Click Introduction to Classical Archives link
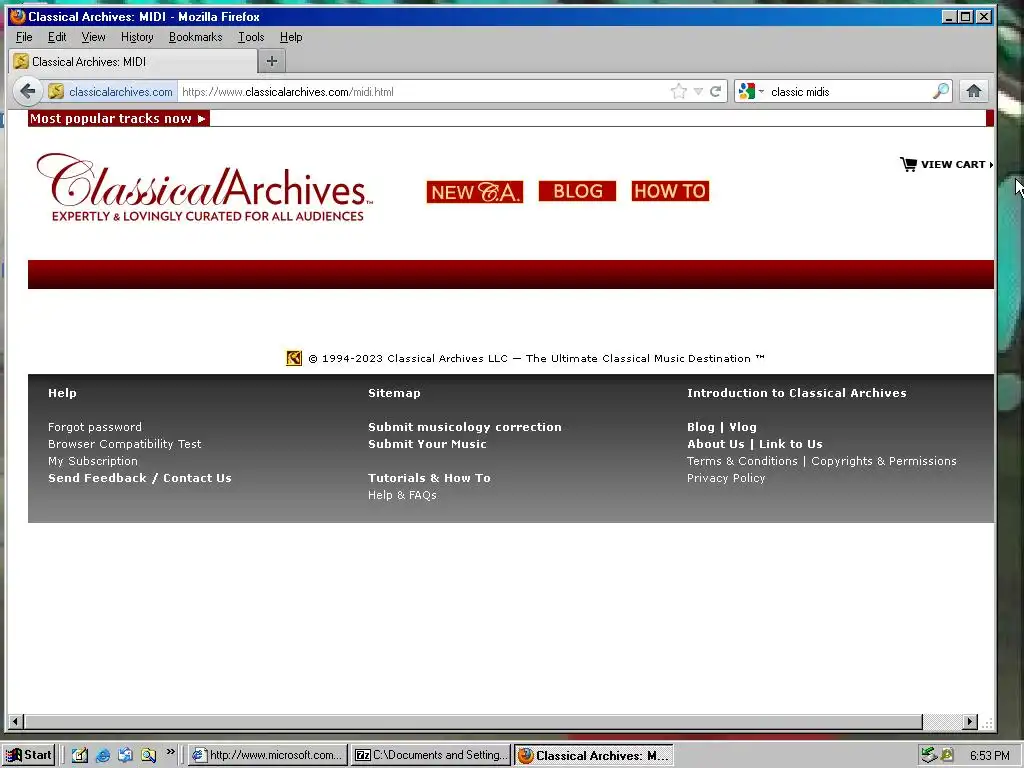Image resolution: width=1024 pixels, height=768 pixels. click(797, 393)
